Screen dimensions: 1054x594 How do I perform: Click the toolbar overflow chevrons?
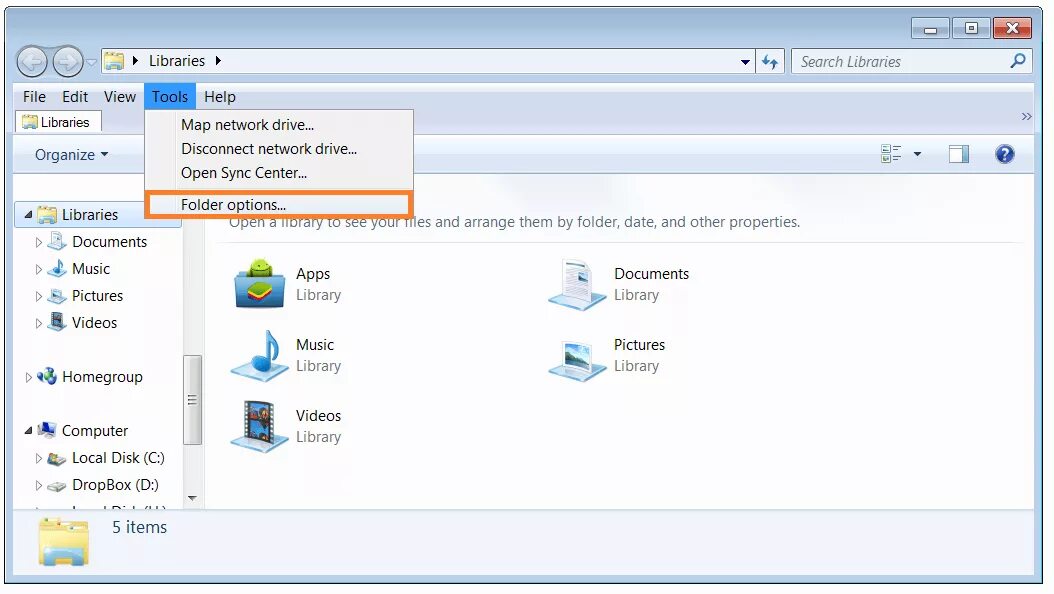1026,116
